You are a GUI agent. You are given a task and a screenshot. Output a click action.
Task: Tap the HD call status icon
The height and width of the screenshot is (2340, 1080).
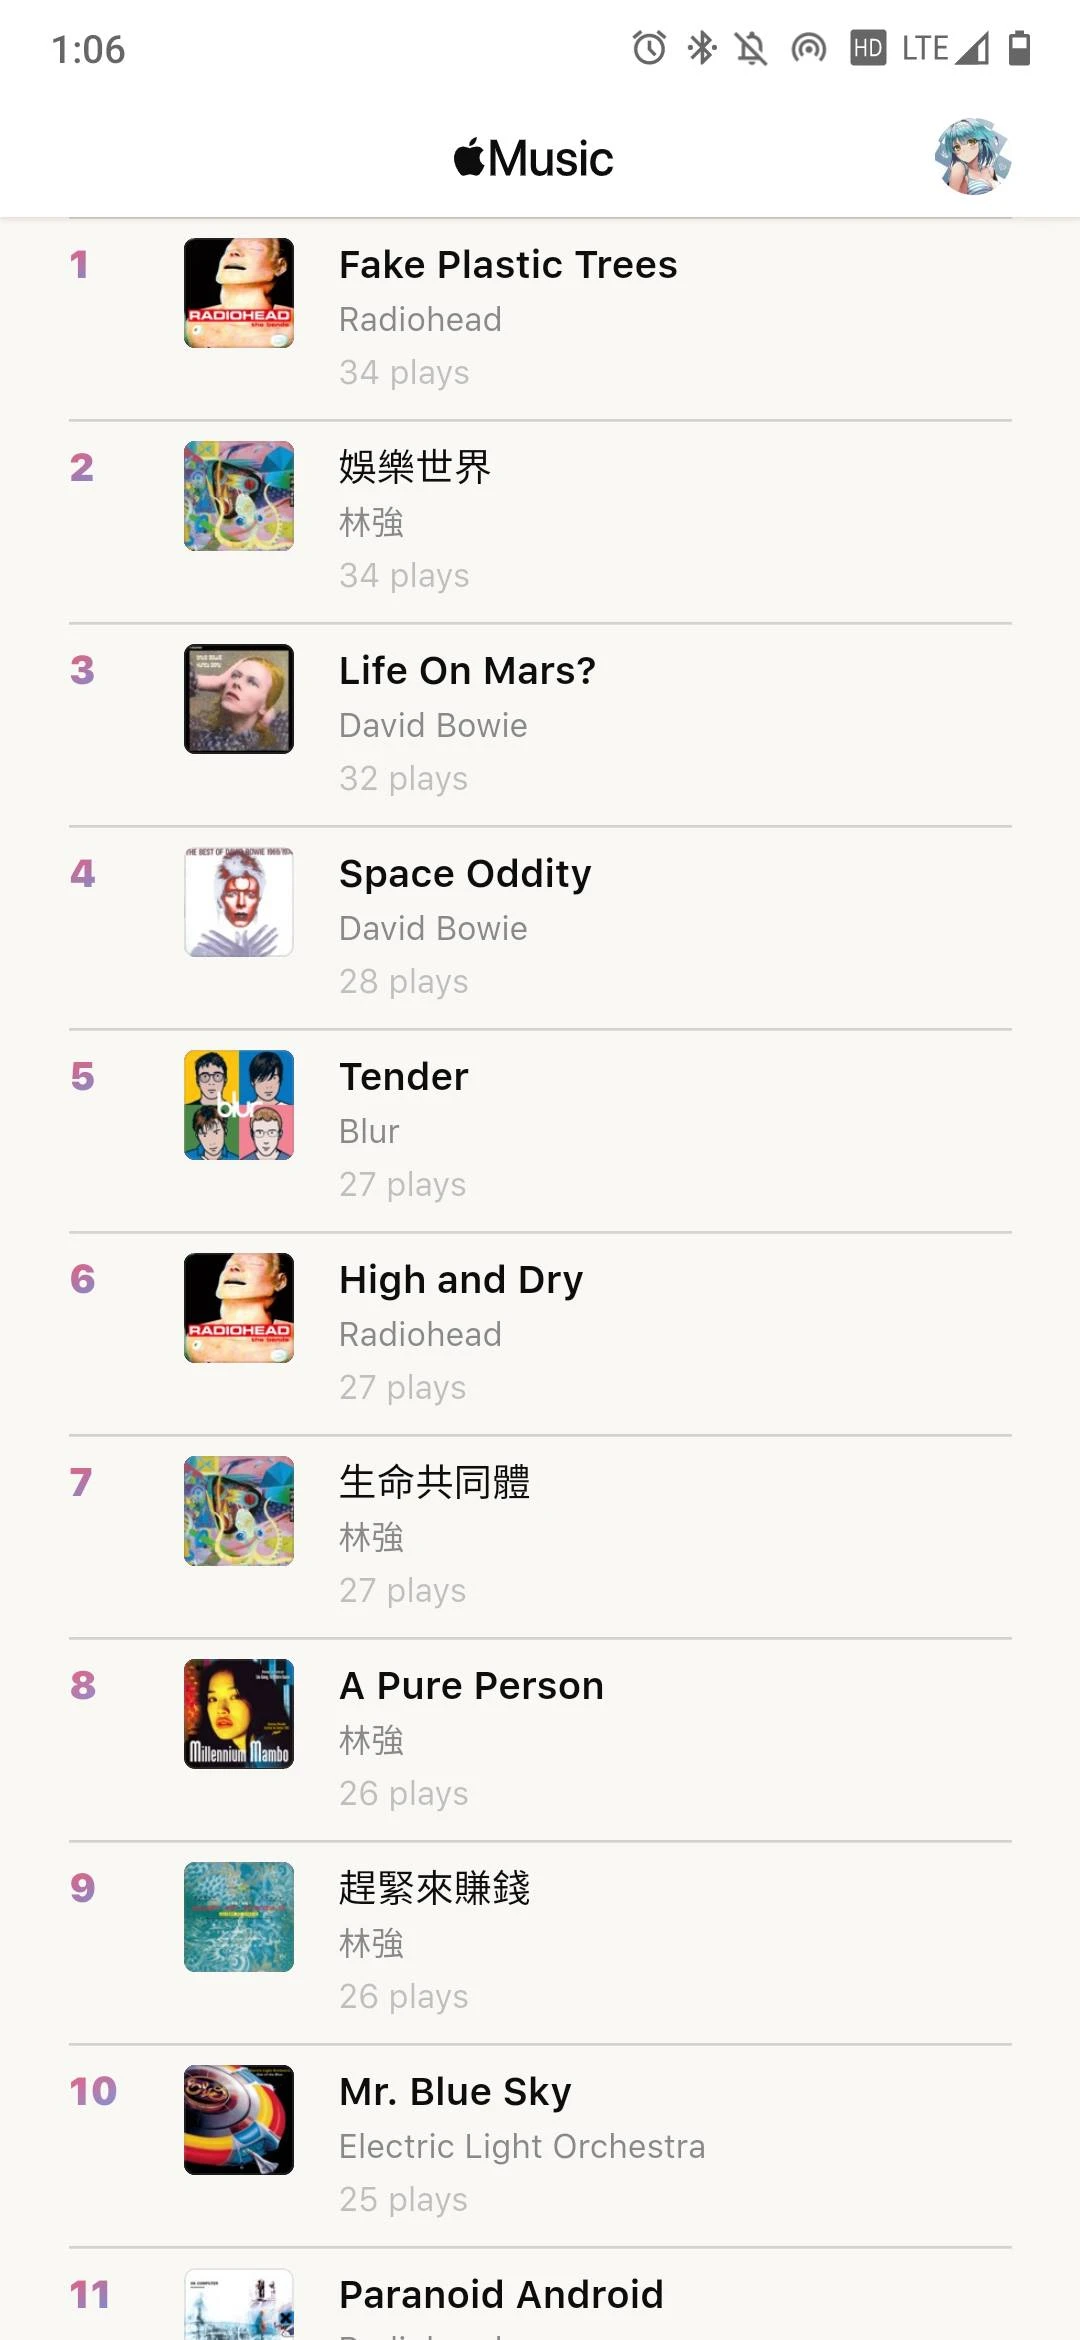tap(867, 47)
